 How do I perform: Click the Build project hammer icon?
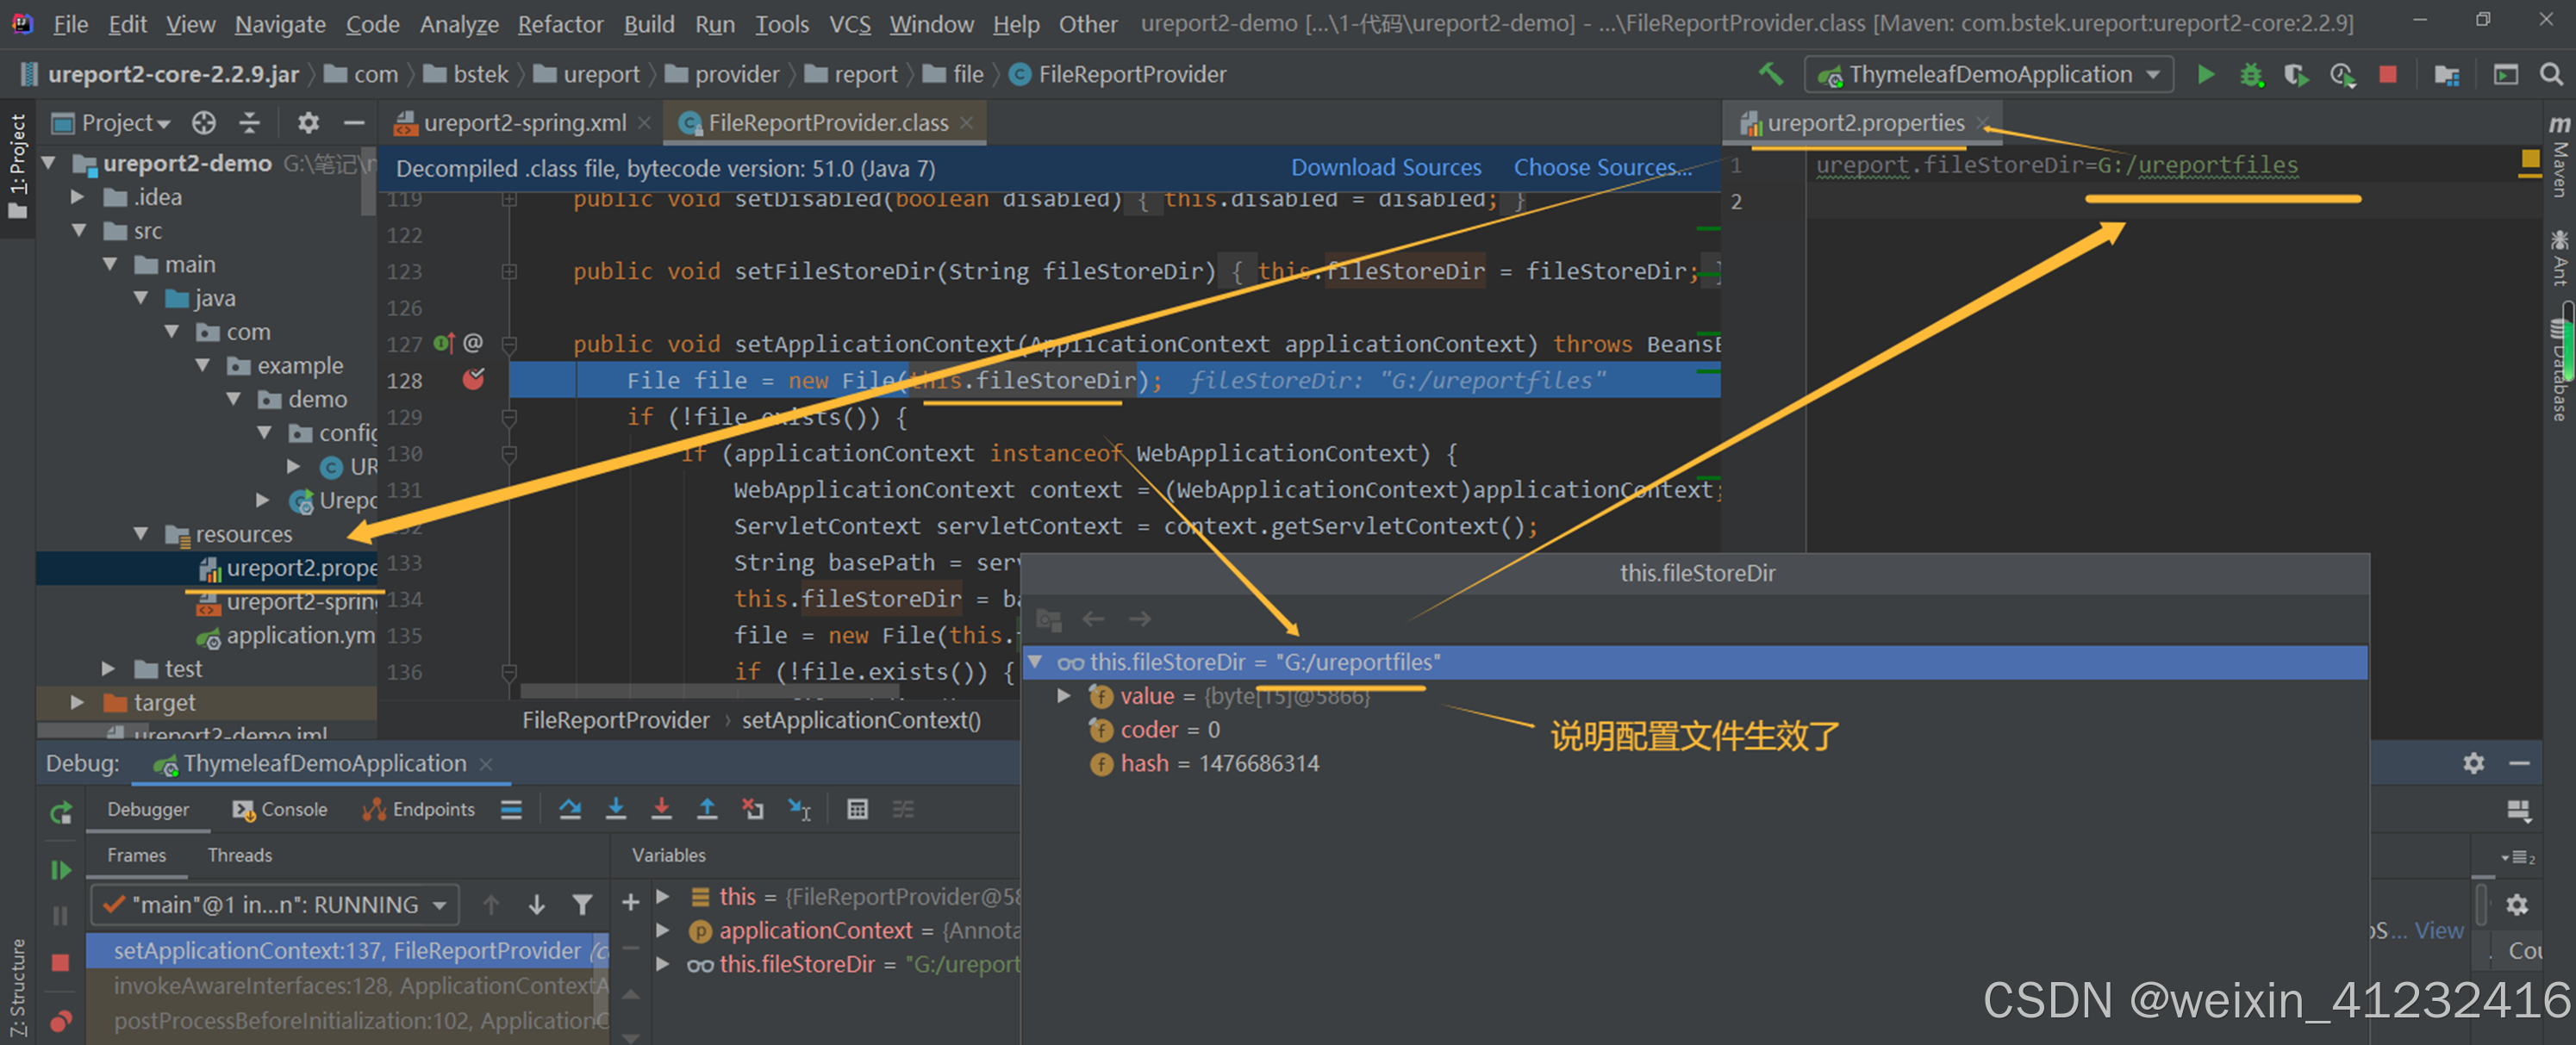tap(1770, 74)
